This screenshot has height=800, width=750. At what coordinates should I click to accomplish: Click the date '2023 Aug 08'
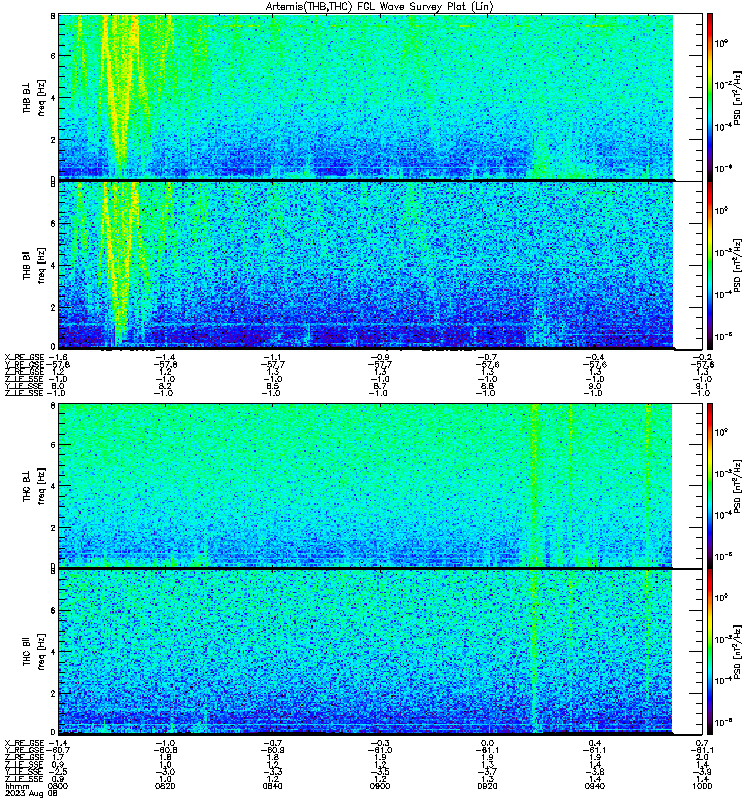click(x=31, y=793)
